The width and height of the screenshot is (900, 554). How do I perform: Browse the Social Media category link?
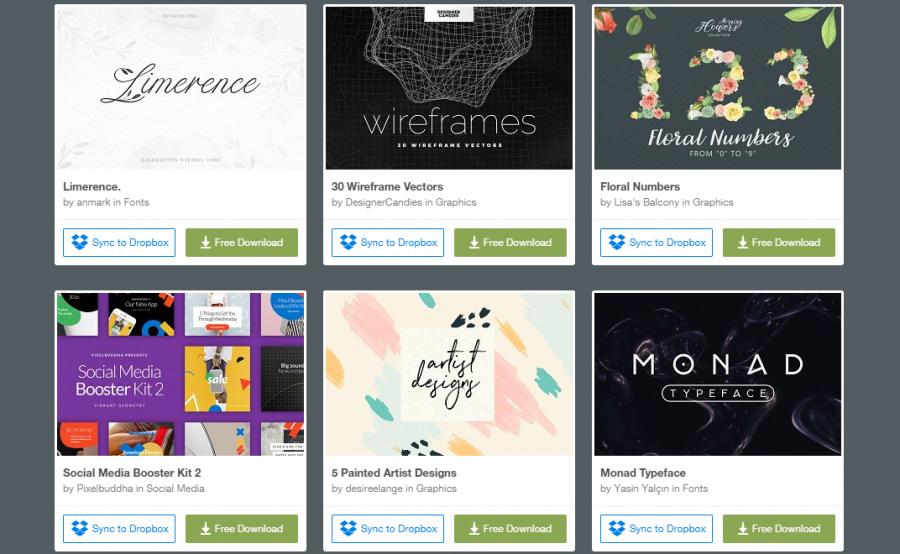[175, 489]
